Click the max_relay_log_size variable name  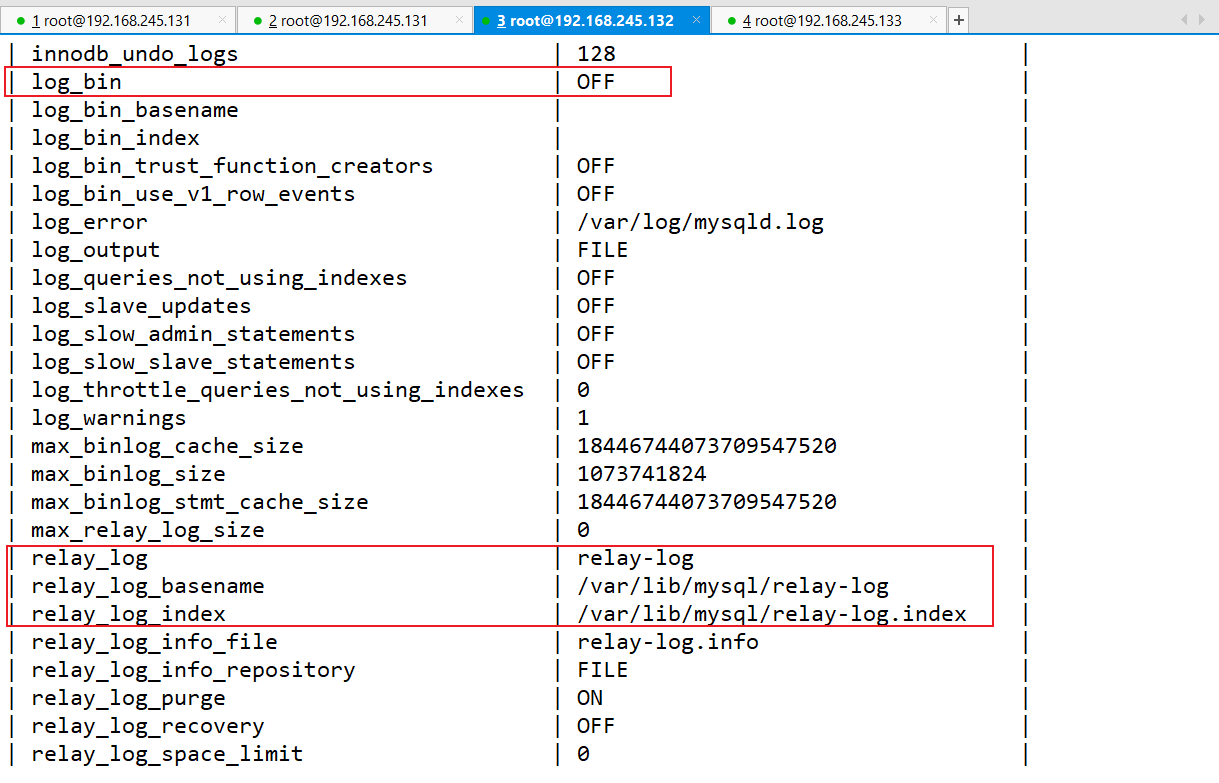[x=147, y=530]
